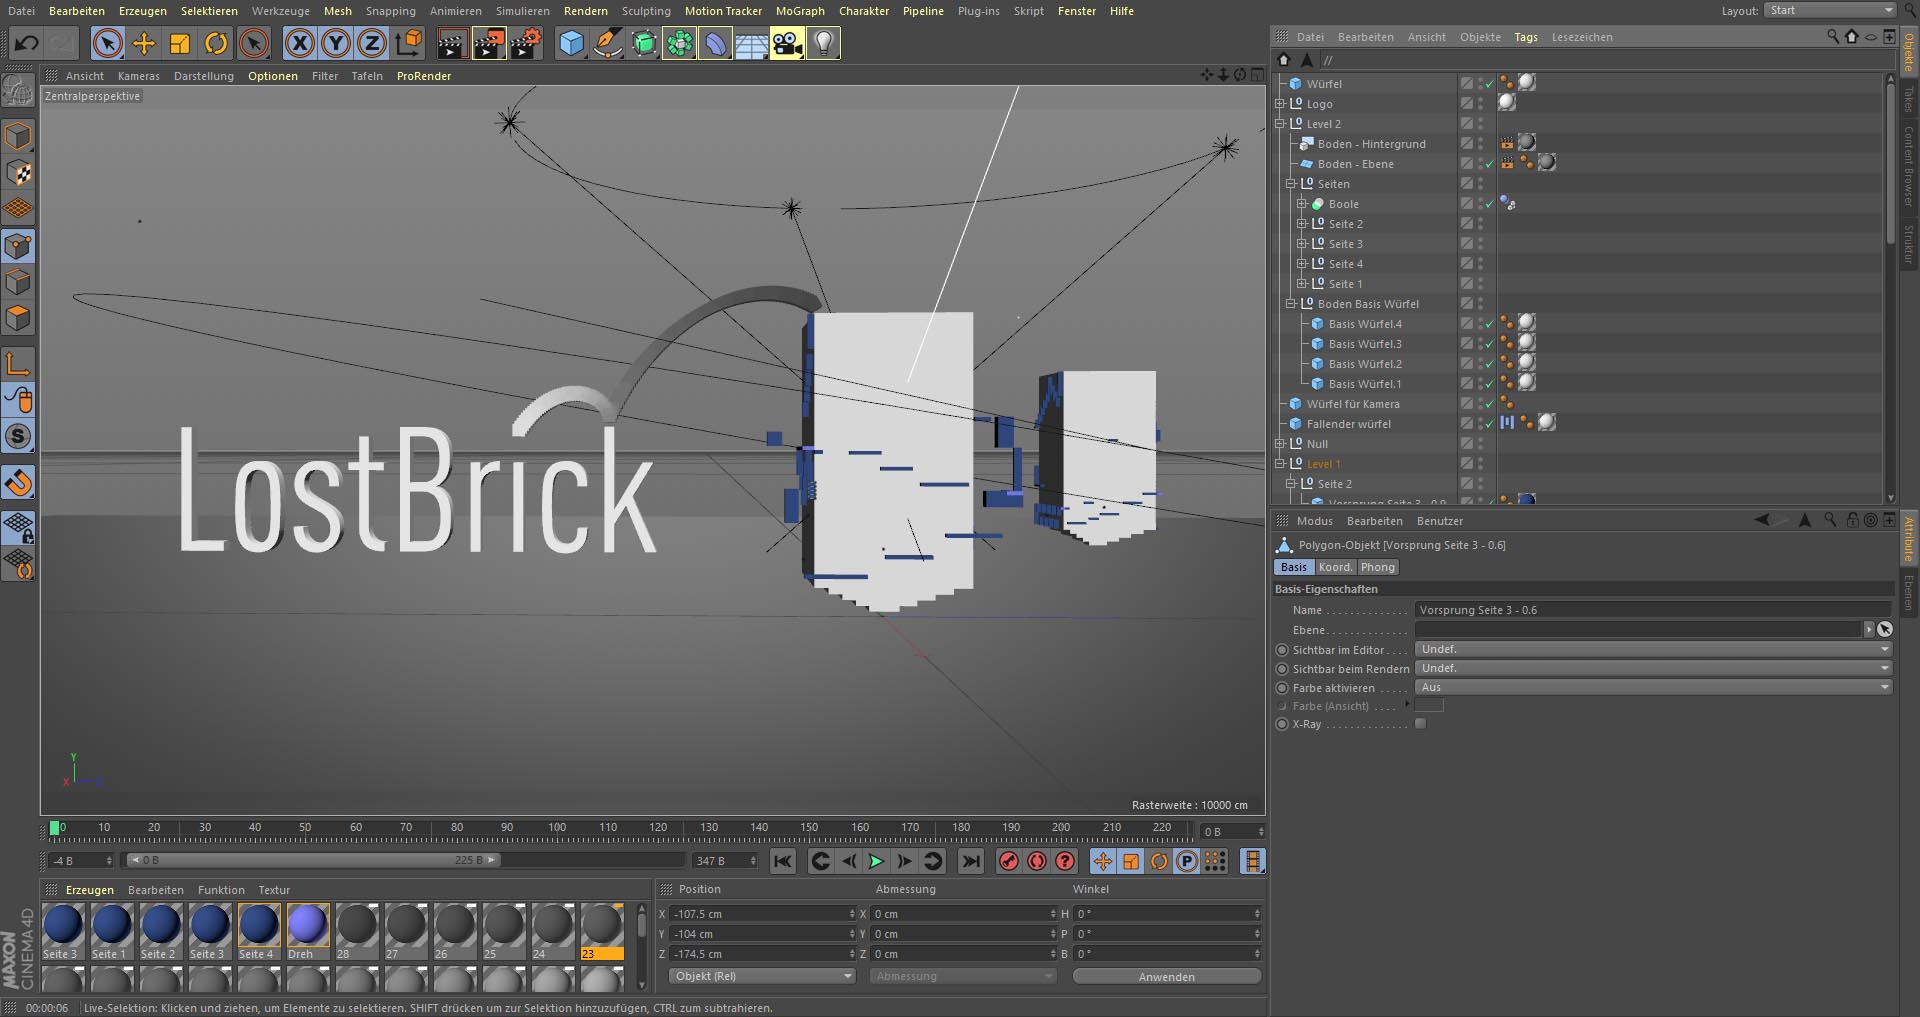Add a cube primitive object
This screenshot has height=1017, width=1920.
(x=571, y=43)
